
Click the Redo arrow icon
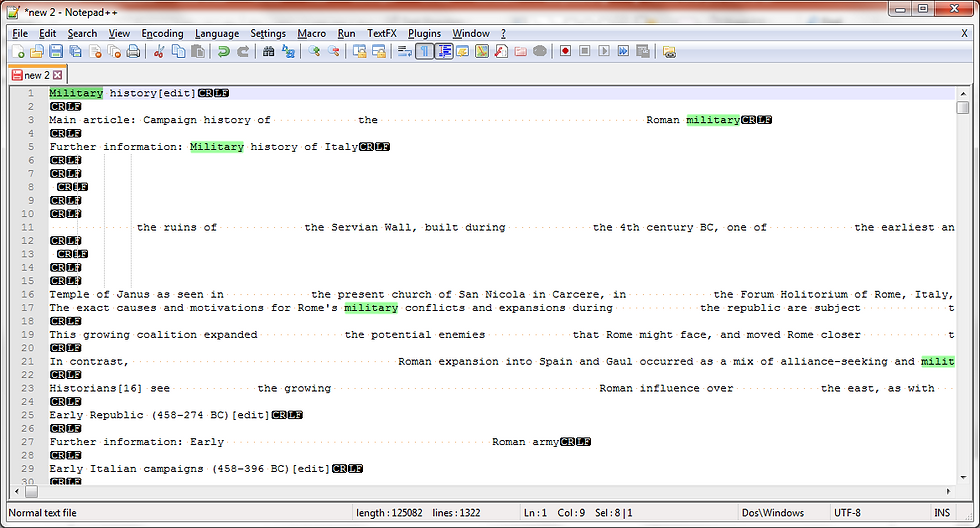(243, 52)
